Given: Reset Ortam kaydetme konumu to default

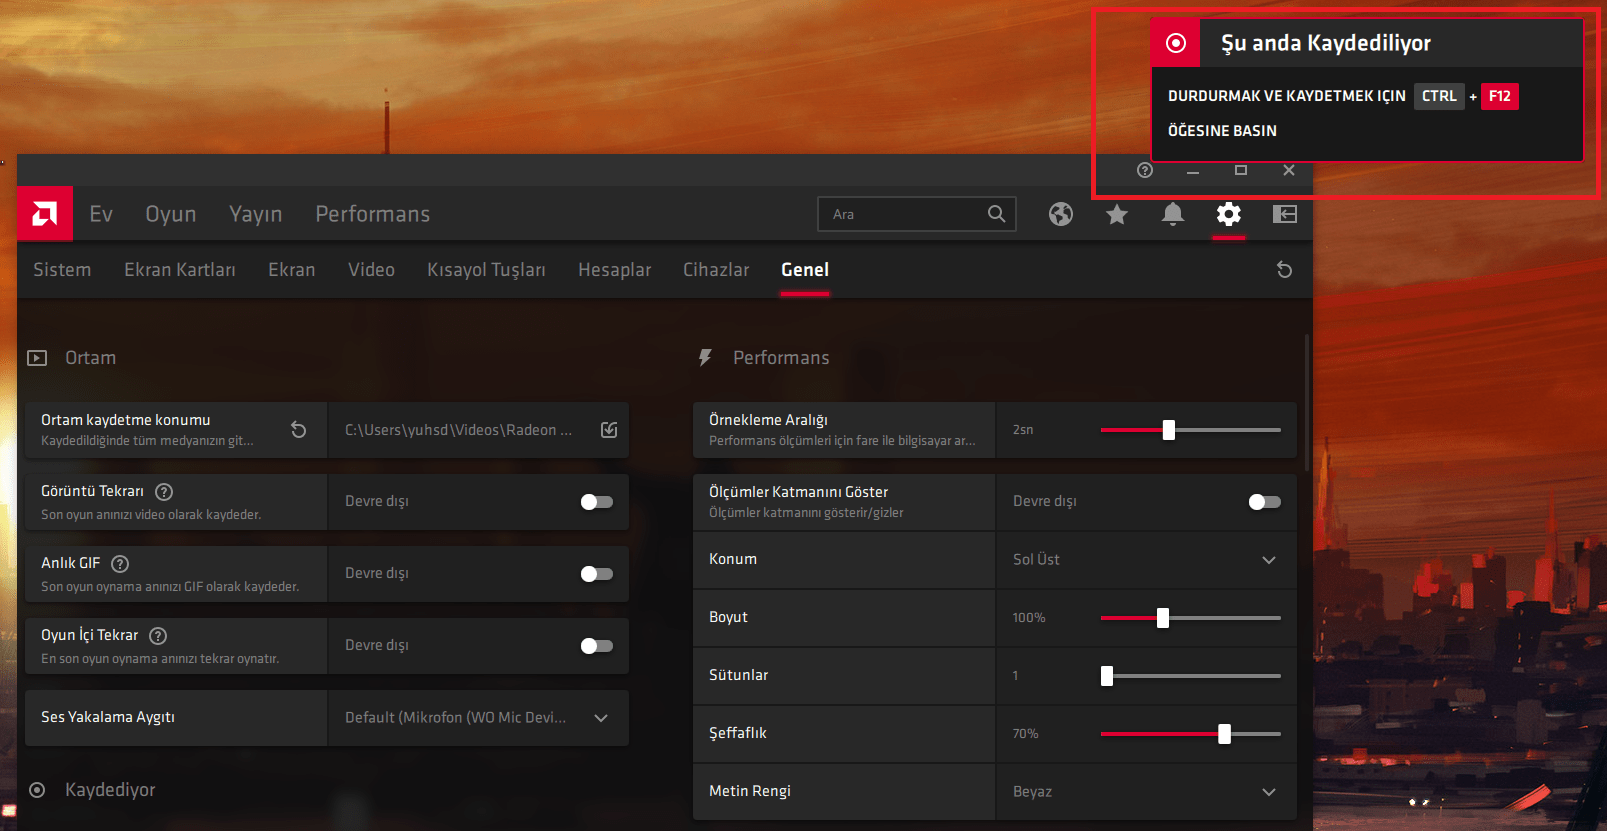Looking at the screenshot, I should pos(298,430).
